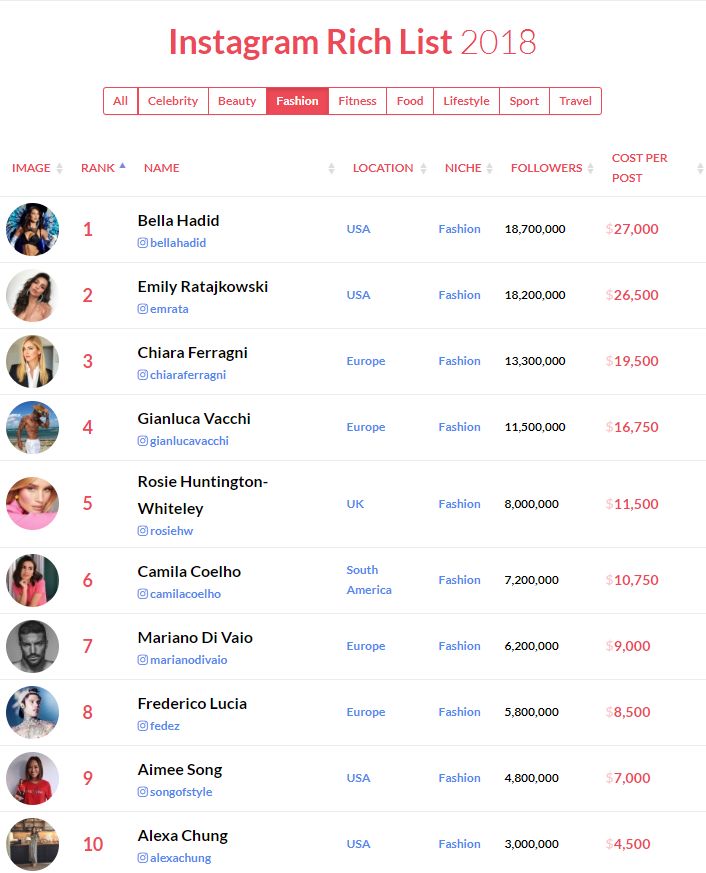Sort by Cost Per Post header
706x873 pixels.
tap(640, 168)
